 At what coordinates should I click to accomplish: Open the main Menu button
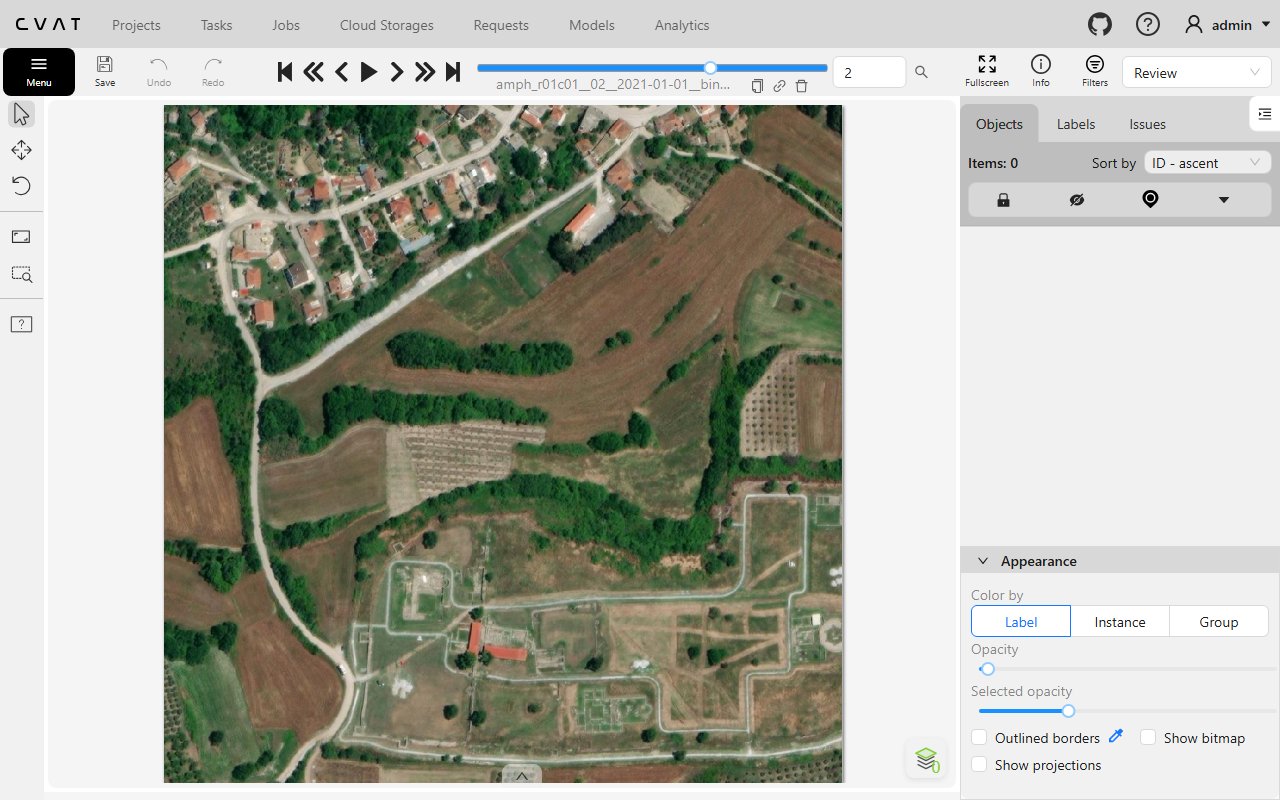pos(39,72)
